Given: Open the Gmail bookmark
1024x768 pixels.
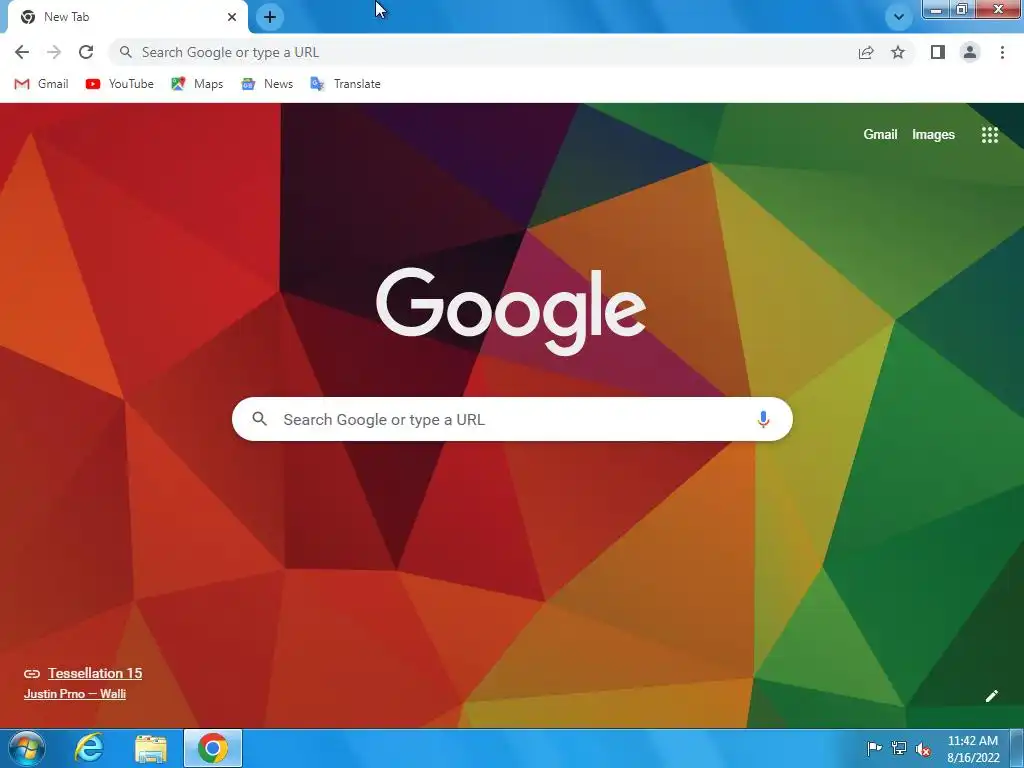Looking at the screenshot, I should point(41,84).
